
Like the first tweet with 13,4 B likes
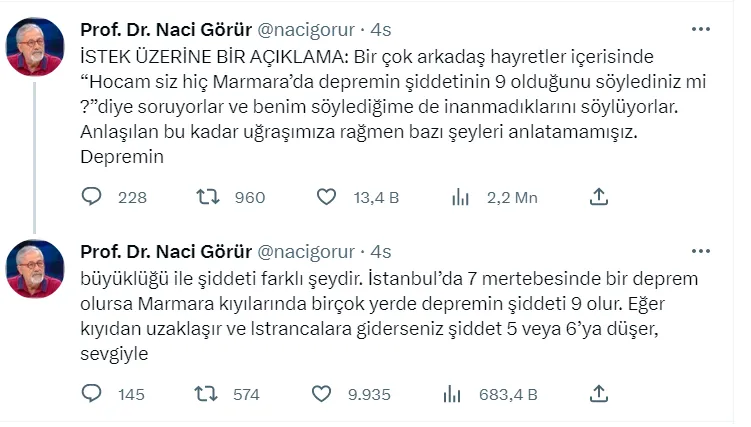[326, 197]
